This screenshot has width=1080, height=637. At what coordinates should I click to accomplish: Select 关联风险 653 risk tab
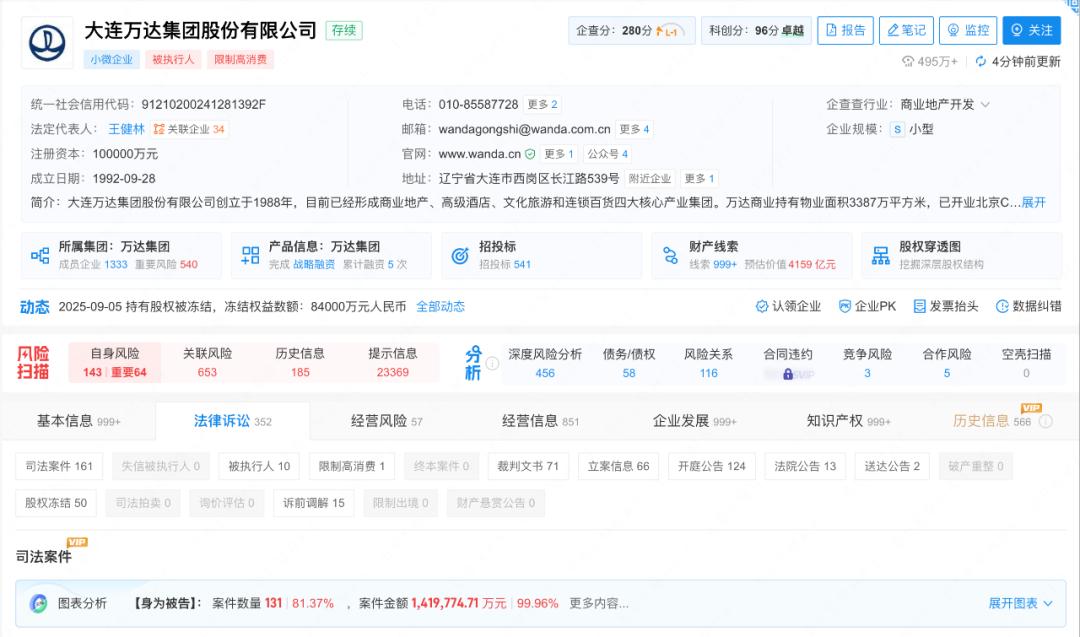pyautogui.click(x=207, y=362)
